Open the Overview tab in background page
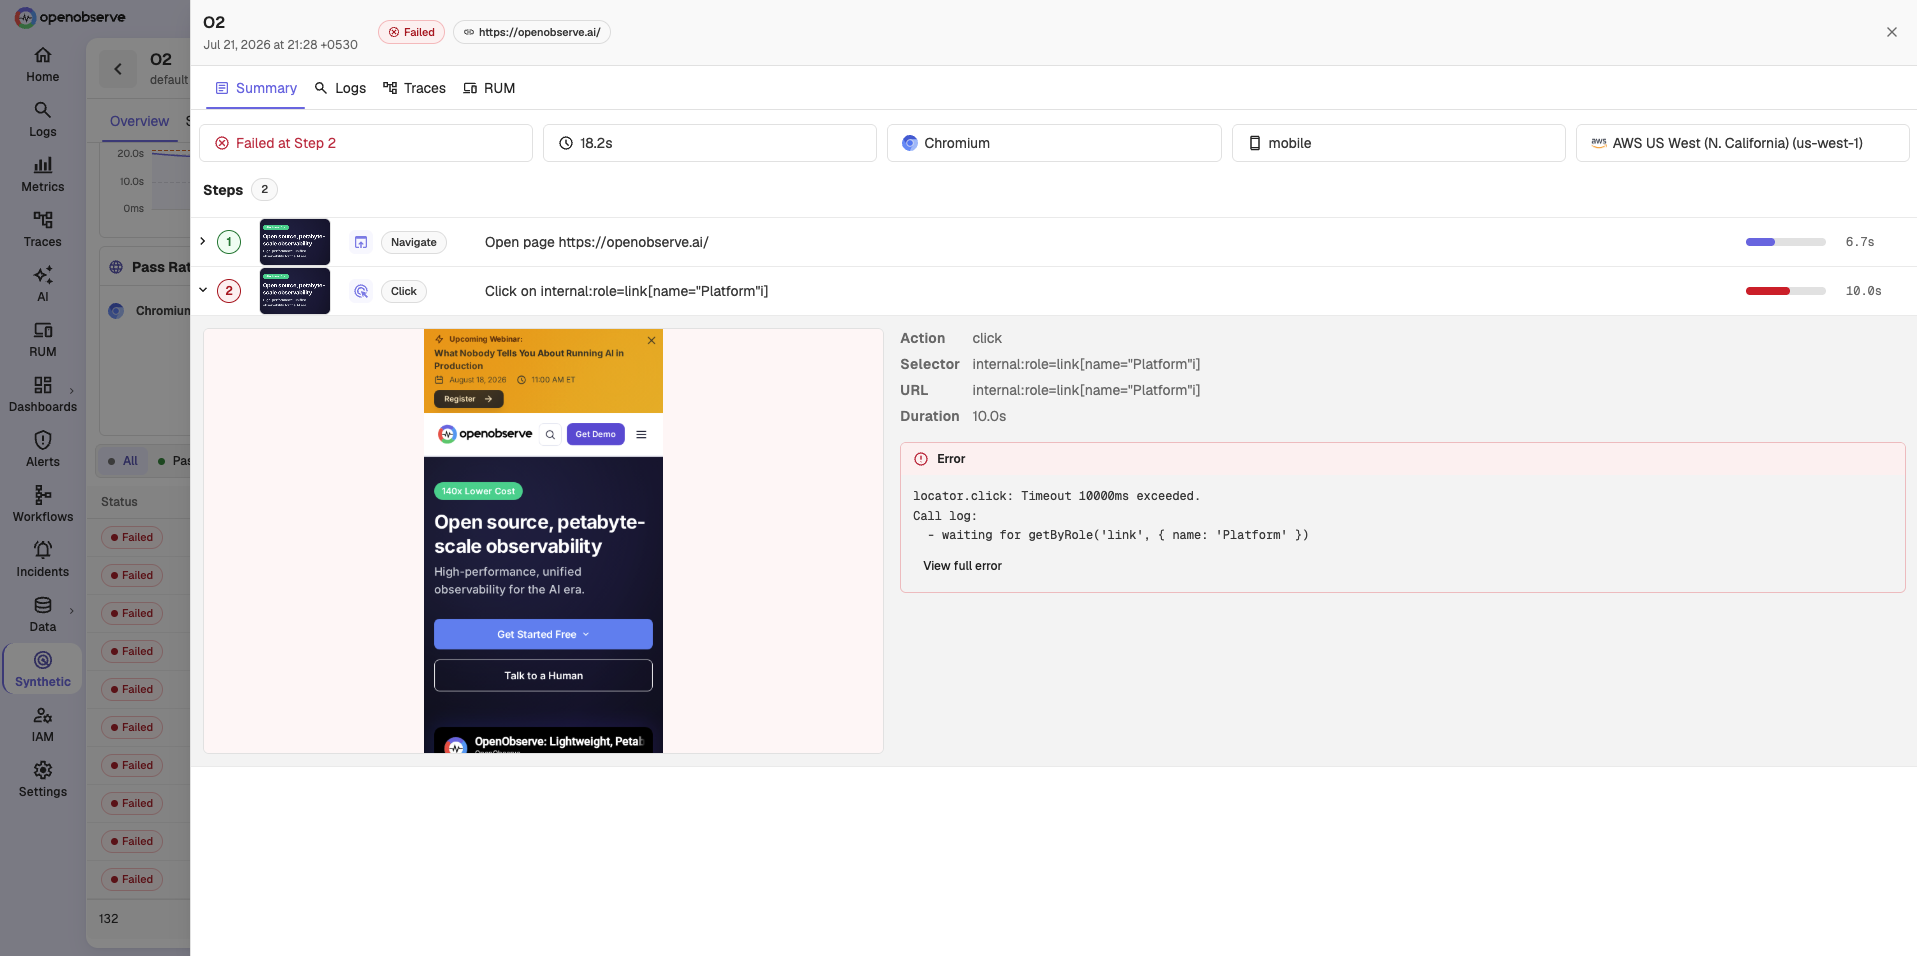This screenshot has width=1917, height=956. tap(139, 121)
